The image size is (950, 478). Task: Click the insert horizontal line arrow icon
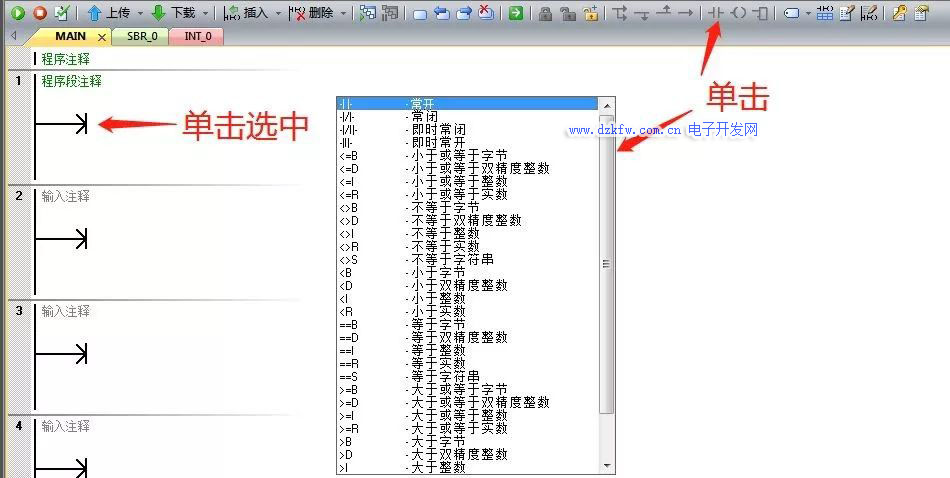pyautogui.click(x=685, y=13)
